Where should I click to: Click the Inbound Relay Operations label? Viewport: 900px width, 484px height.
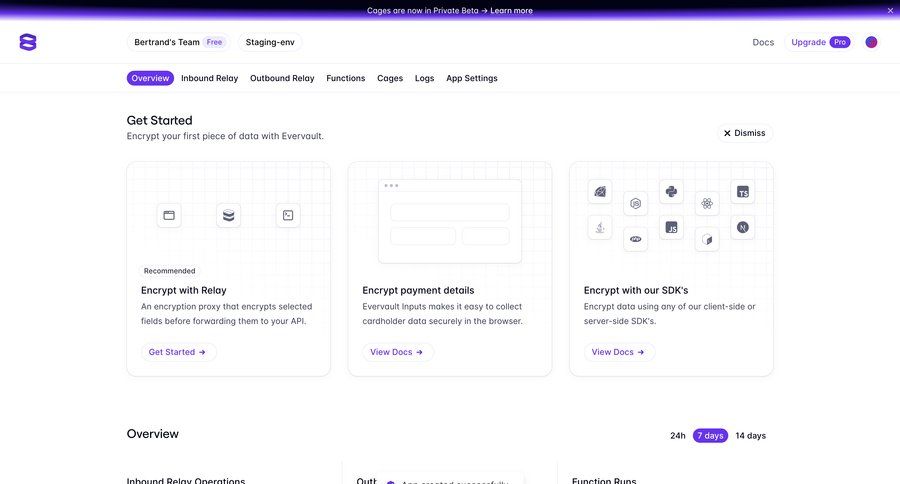click(186, 480)
